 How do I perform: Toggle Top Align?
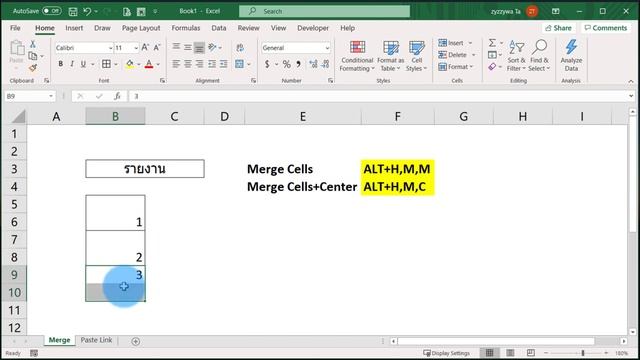(x=176, y=47)
